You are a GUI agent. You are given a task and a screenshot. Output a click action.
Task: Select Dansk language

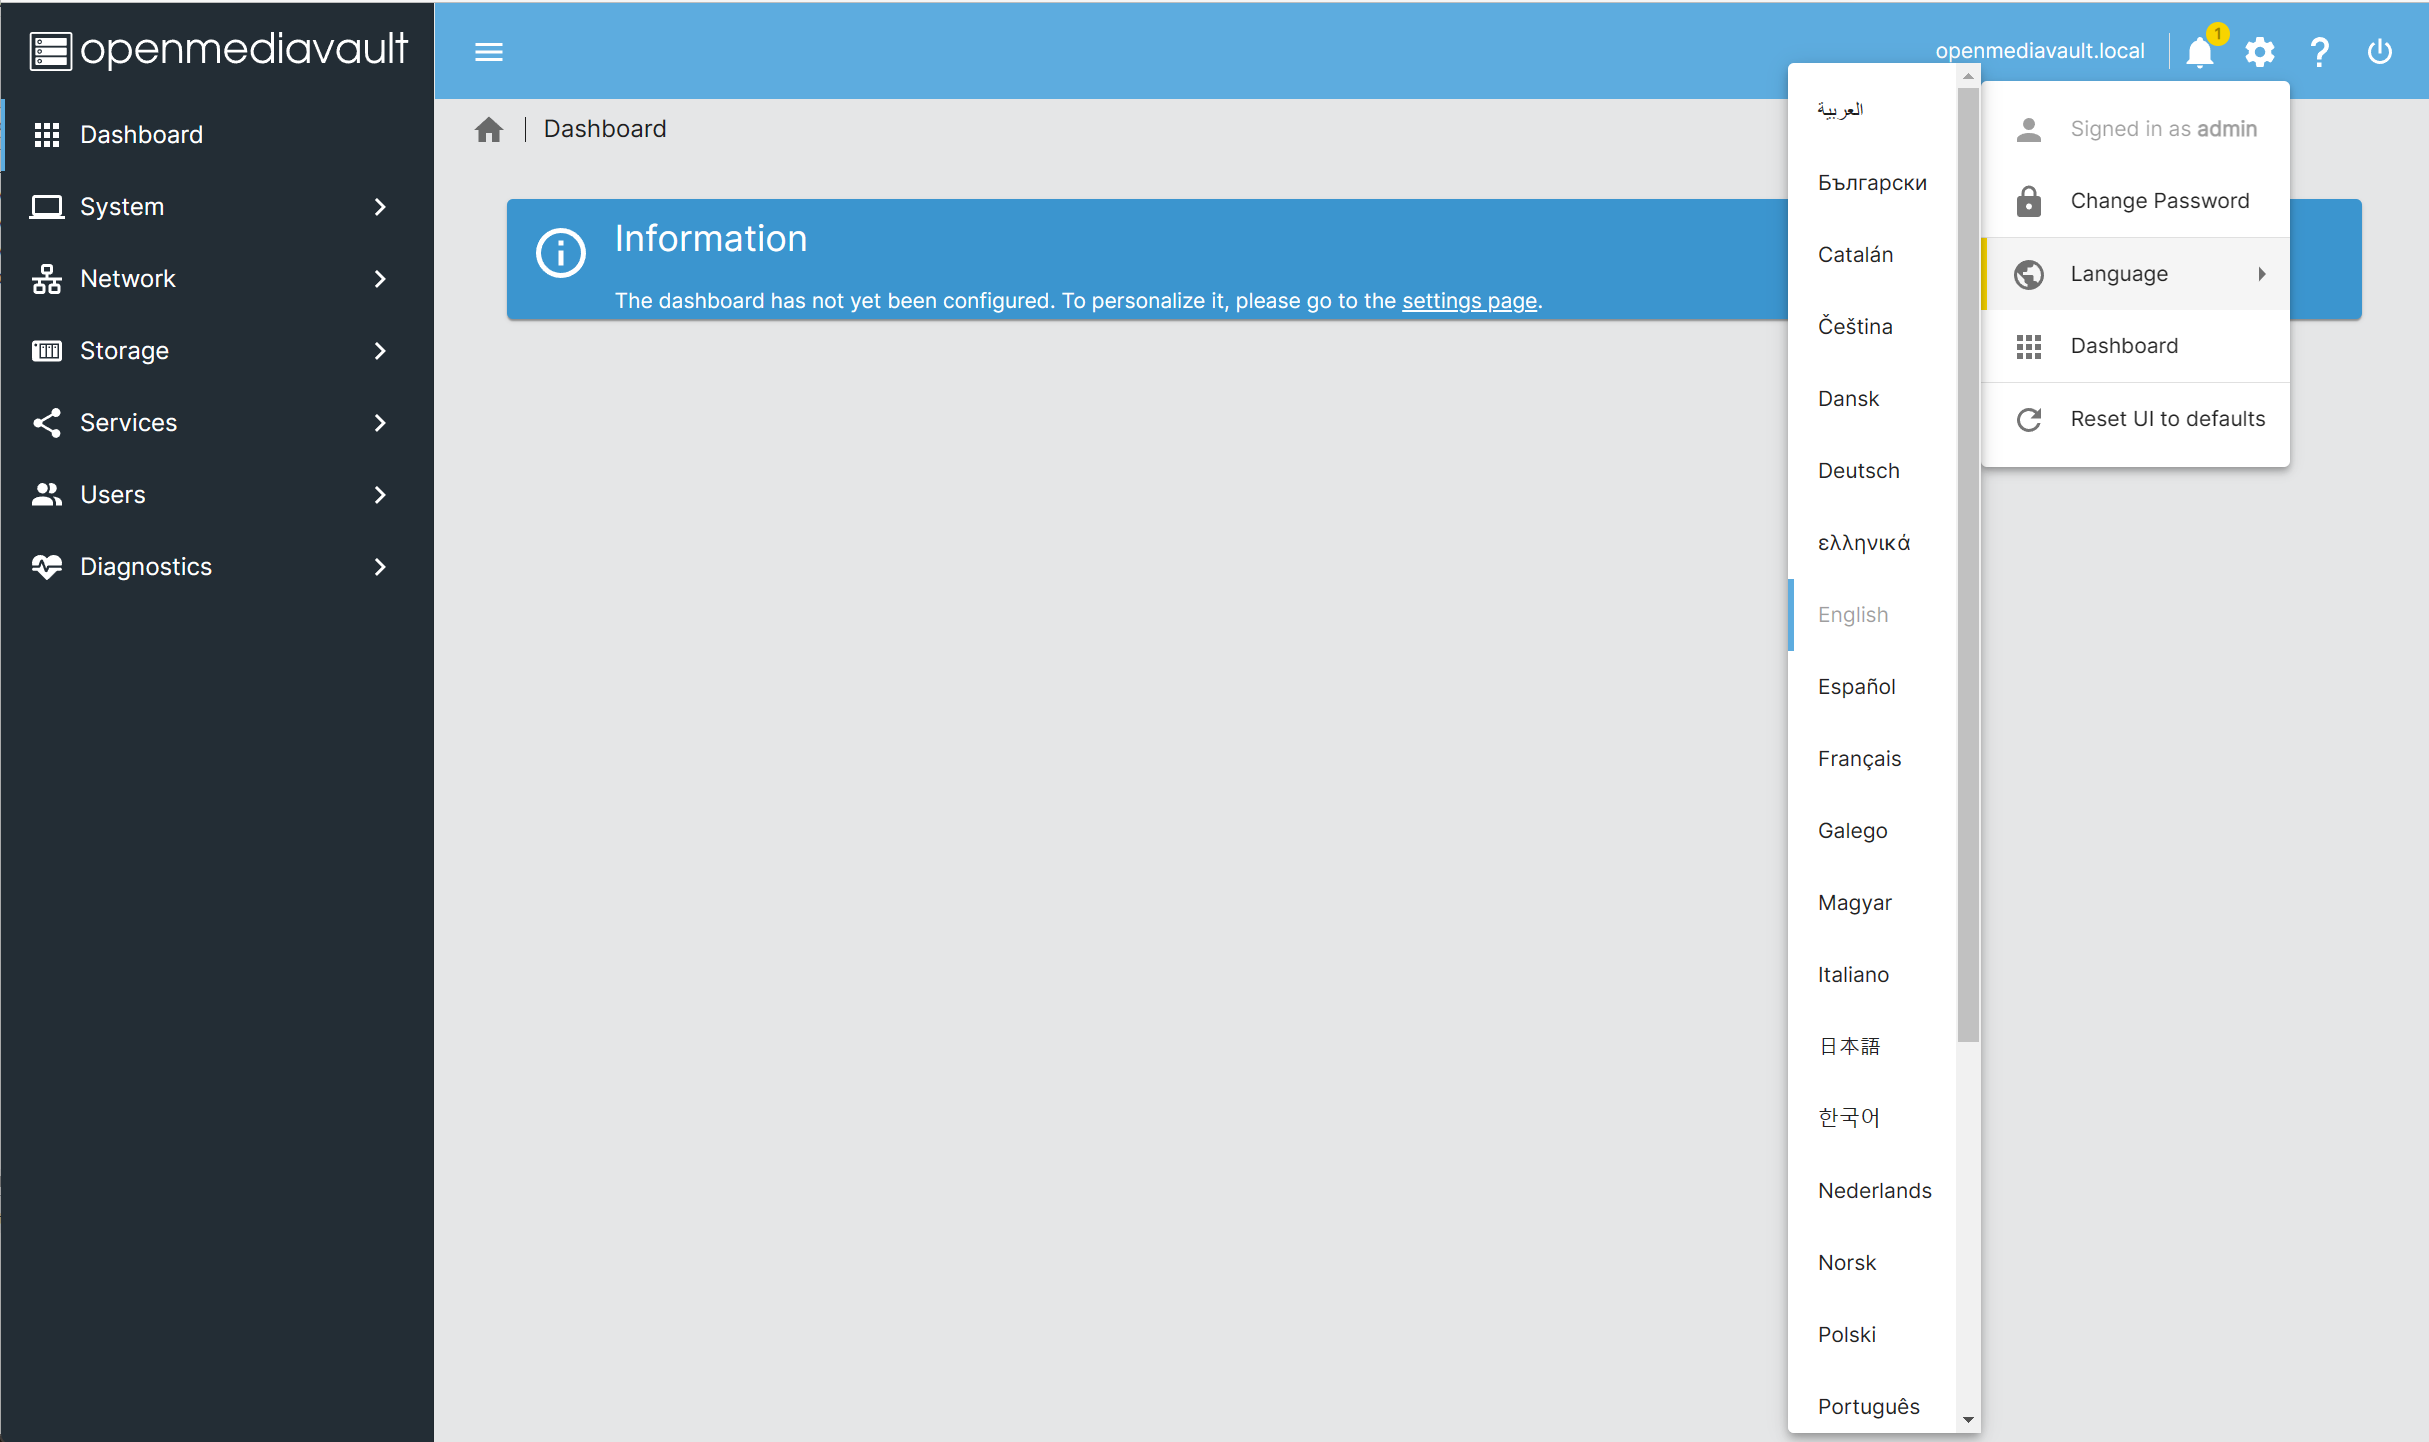1872,399
